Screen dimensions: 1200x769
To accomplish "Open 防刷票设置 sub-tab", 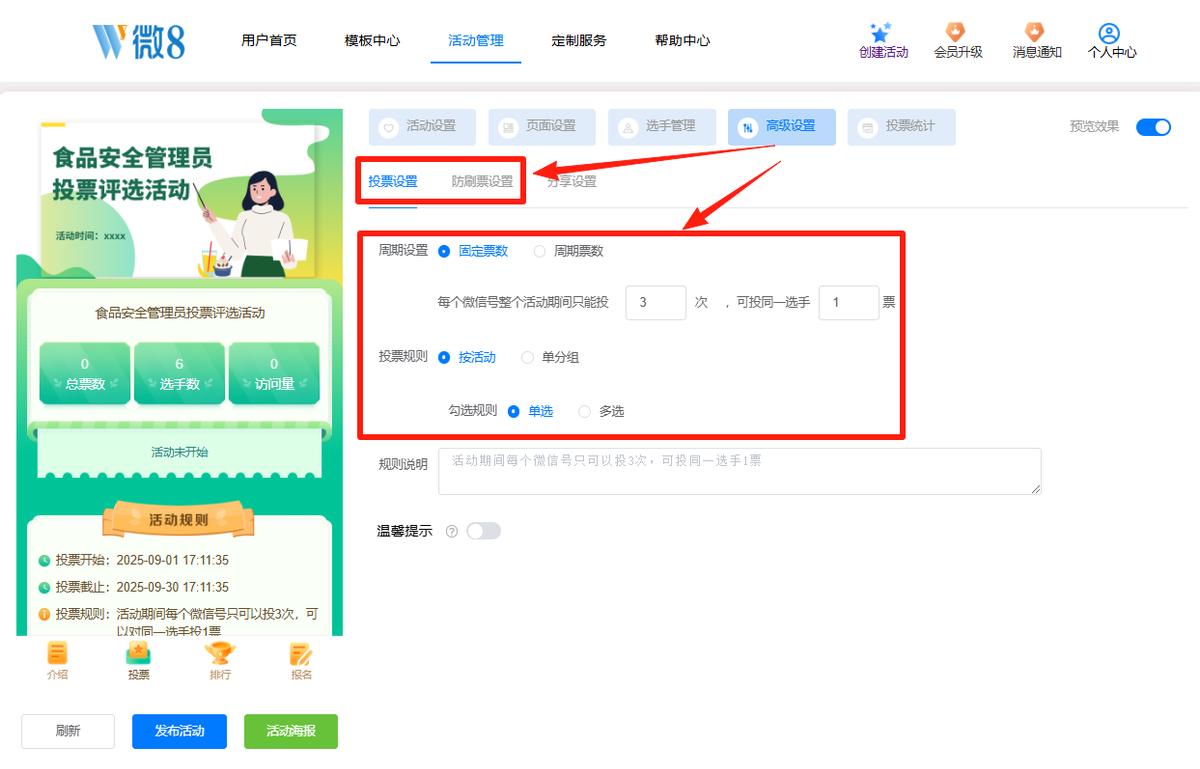I will [482, 182].
